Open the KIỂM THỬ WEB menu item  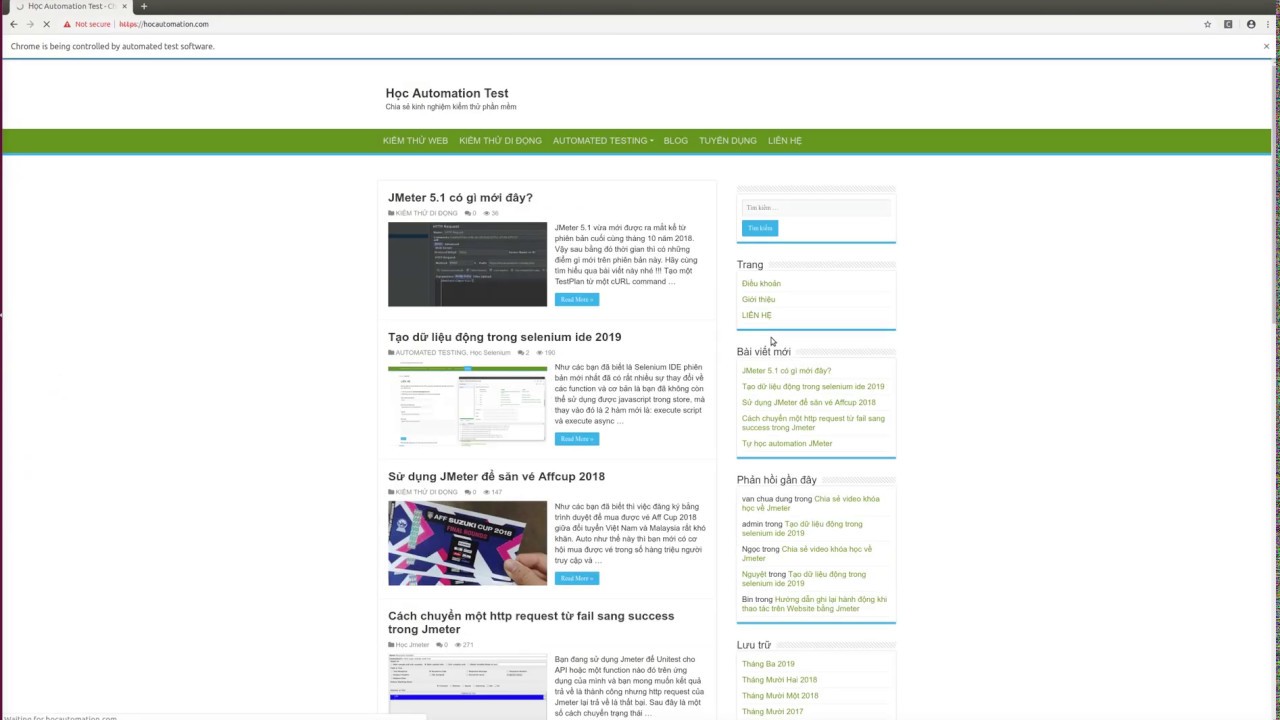coord(415,141)
